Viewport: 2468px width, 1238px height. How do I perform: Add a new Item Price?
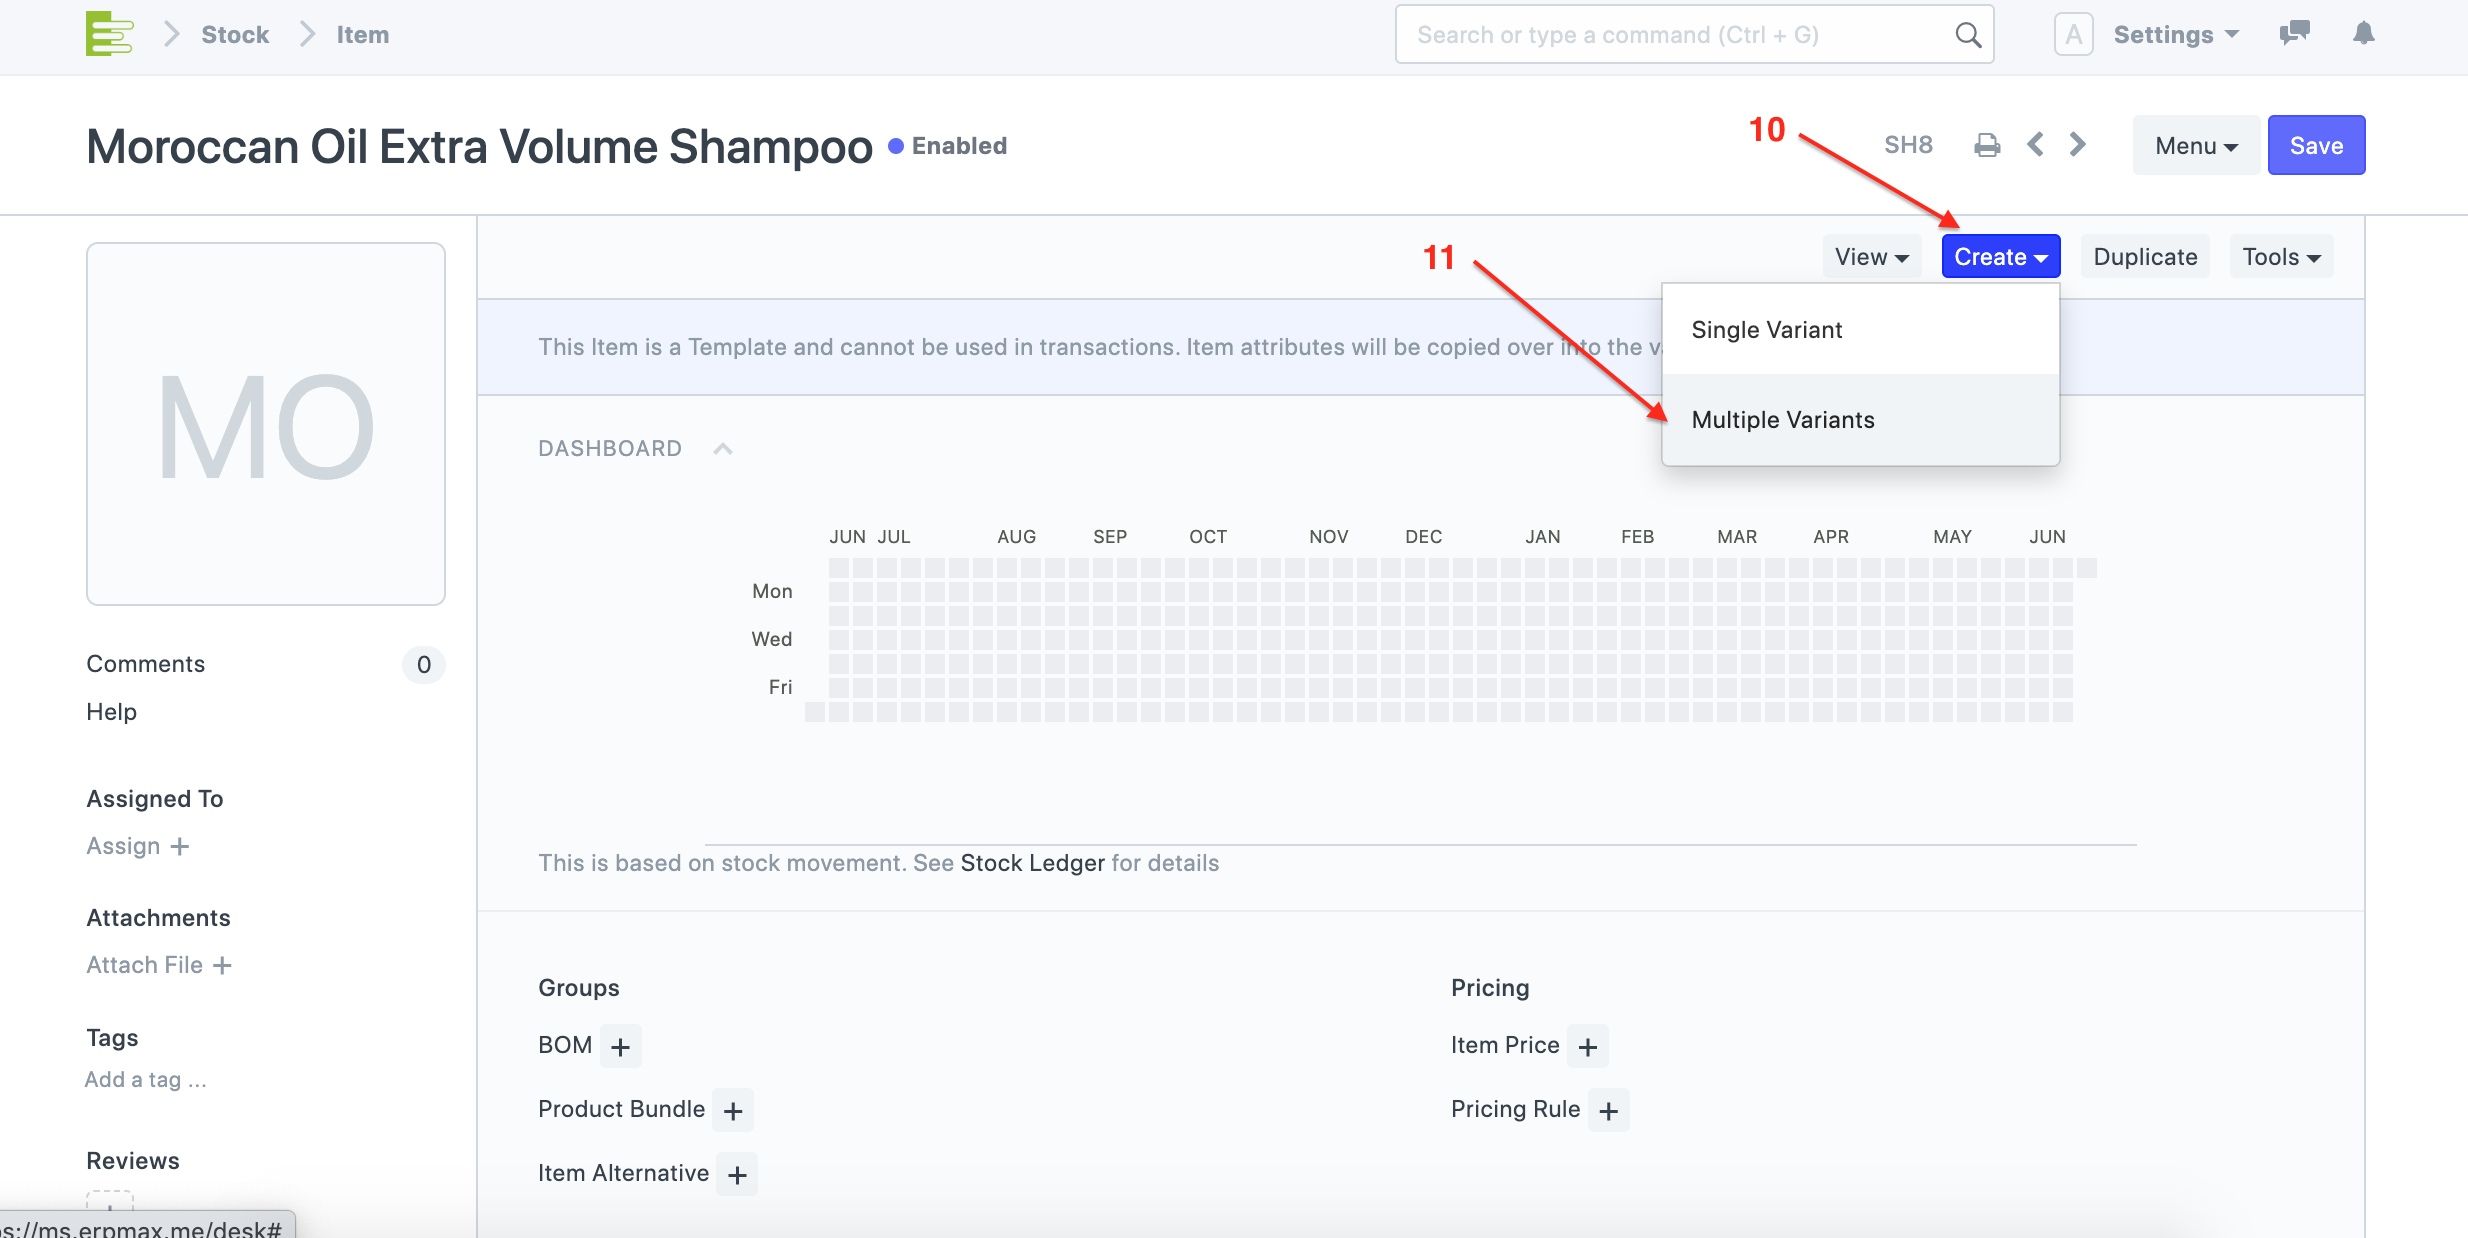pyautogui.click(x=1587, y=1046)
